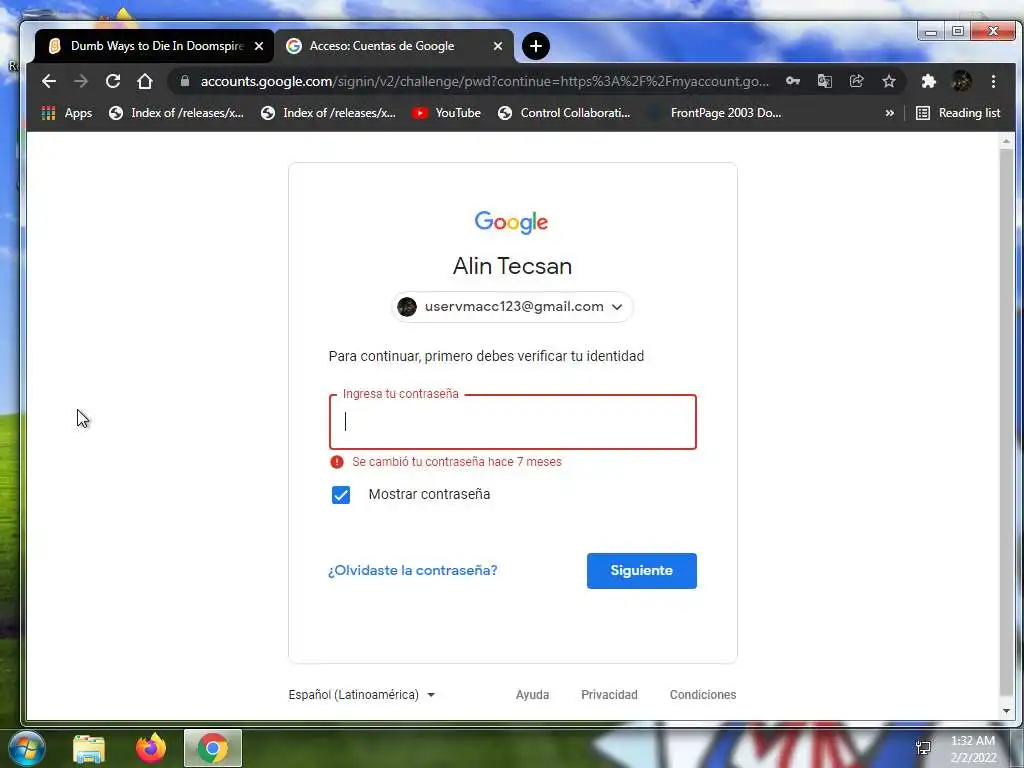The height and width of the screenshot is (768, 1024).
Task: Click the lock icon in address bar
Action: point(185,81)
